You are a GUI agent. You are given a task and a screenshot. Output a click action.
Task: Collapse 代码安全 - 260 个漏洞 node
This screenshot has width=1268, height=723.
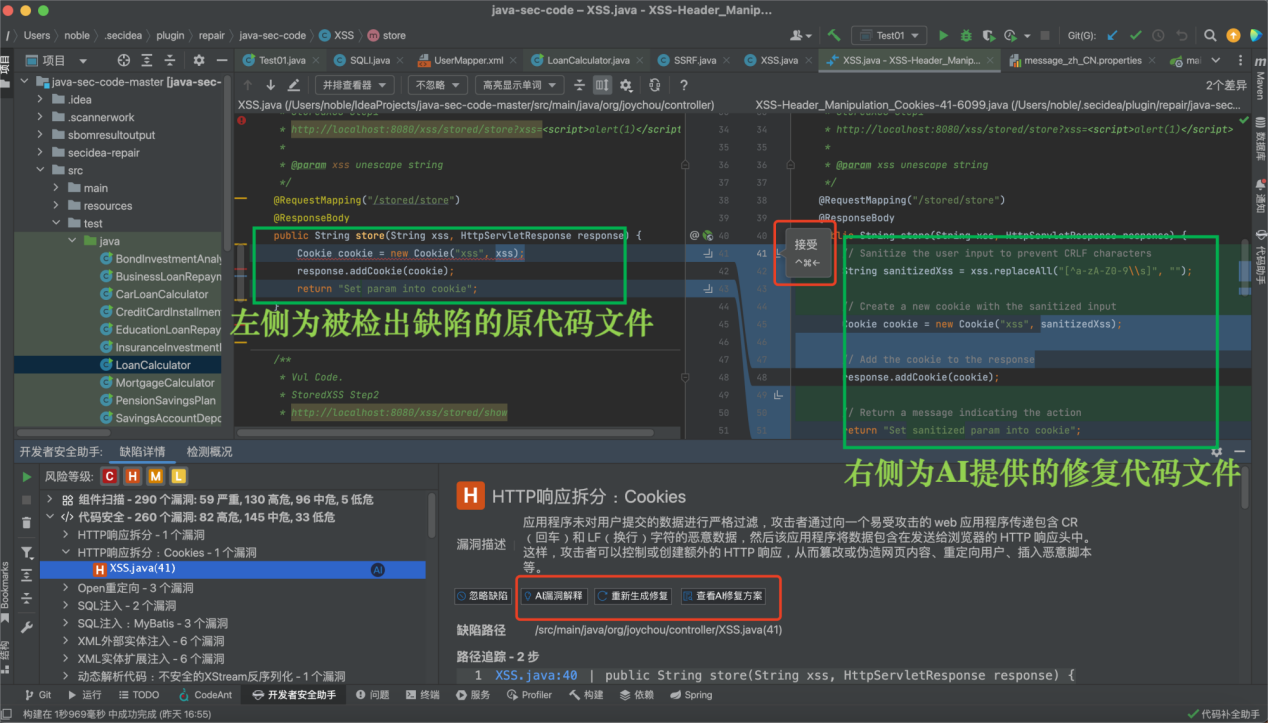point(52,517)
